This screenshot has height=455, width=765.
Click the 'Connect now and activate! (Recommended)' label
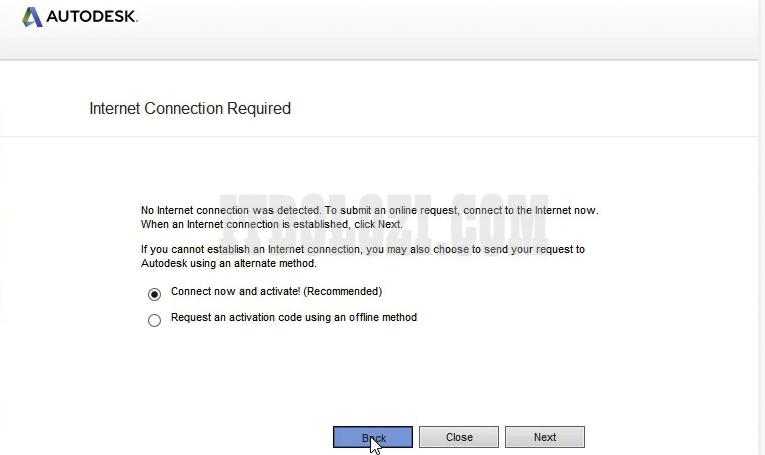point(276,292)
